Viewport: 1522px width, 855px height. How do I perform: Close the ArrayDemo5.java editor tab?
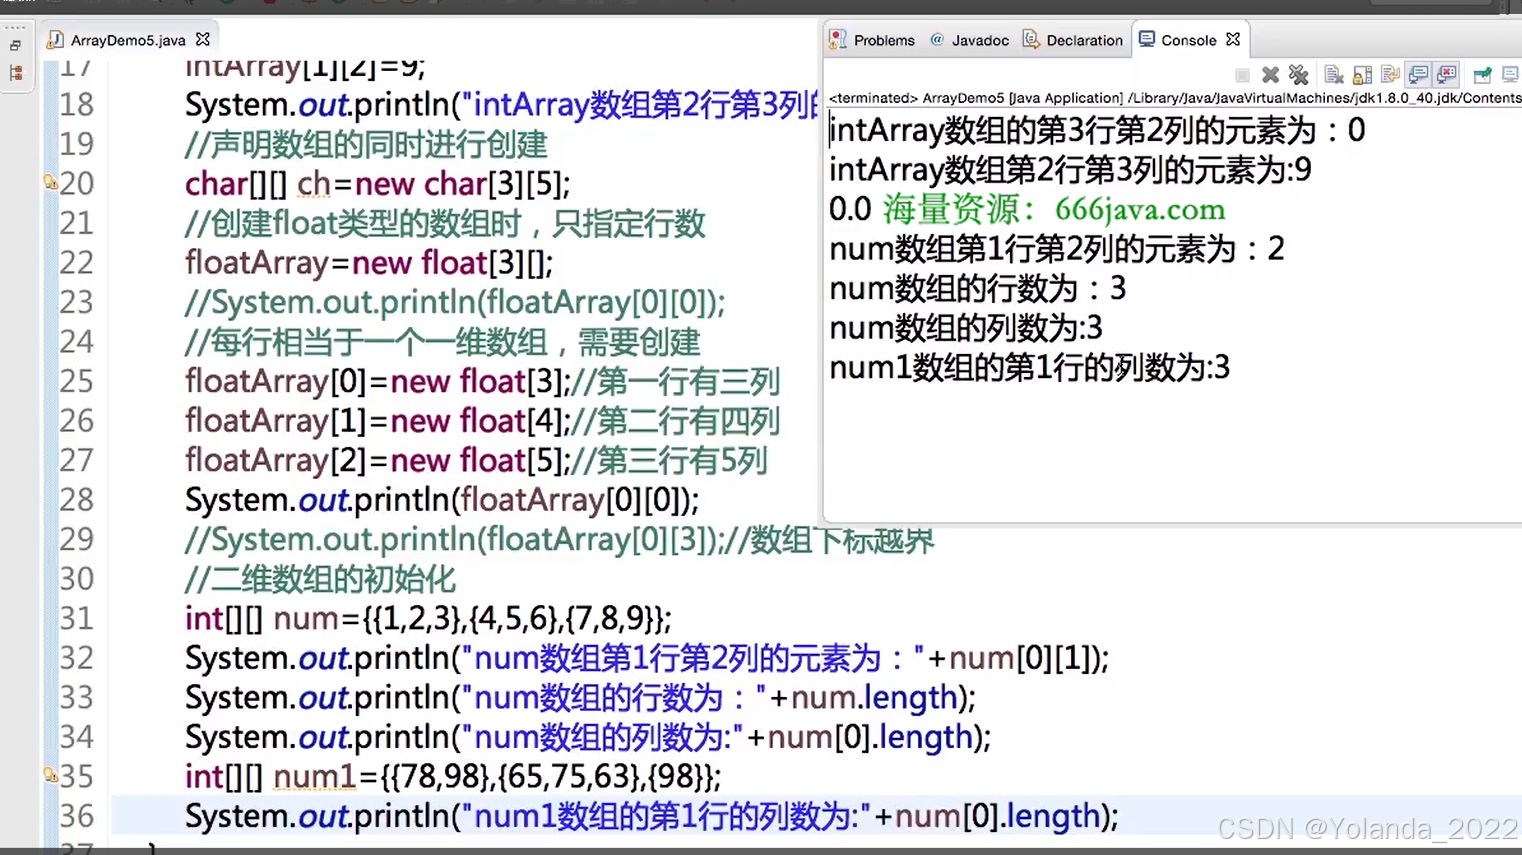pyautogui.click(x=203, y=39)
